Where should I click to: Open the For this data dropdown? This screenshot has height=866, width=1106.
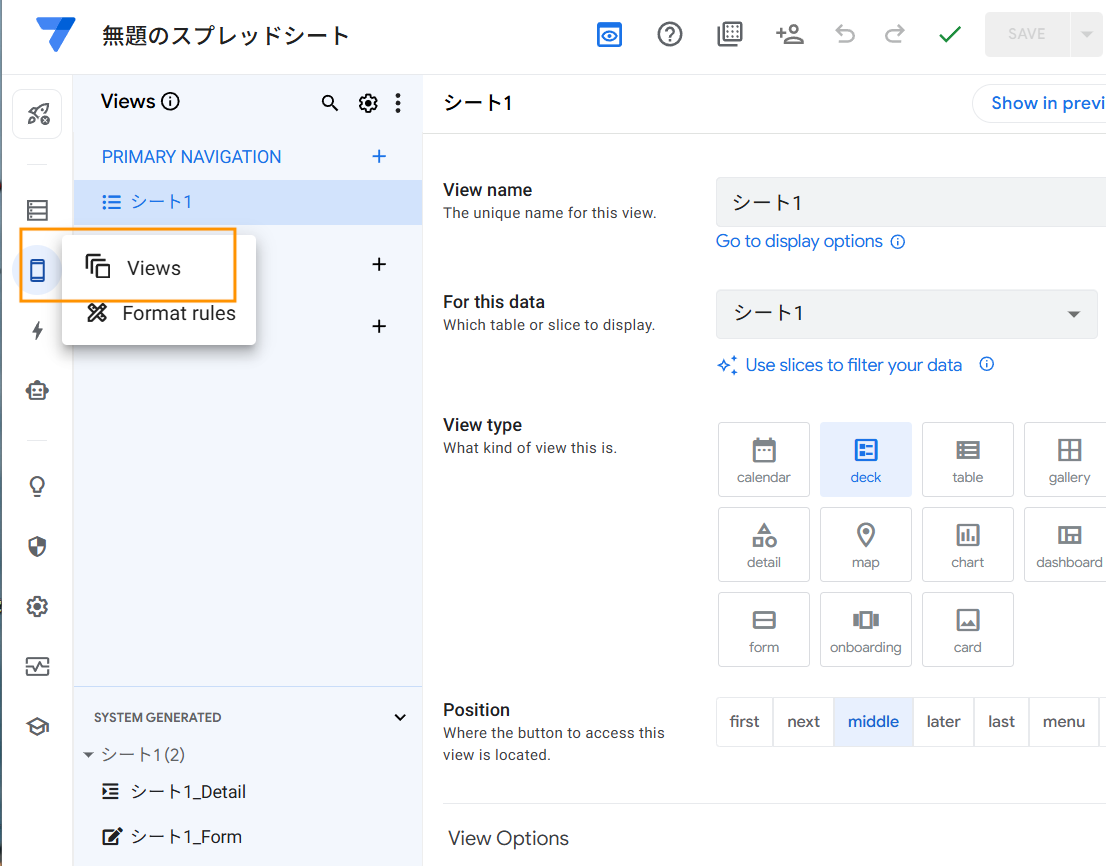906,313
